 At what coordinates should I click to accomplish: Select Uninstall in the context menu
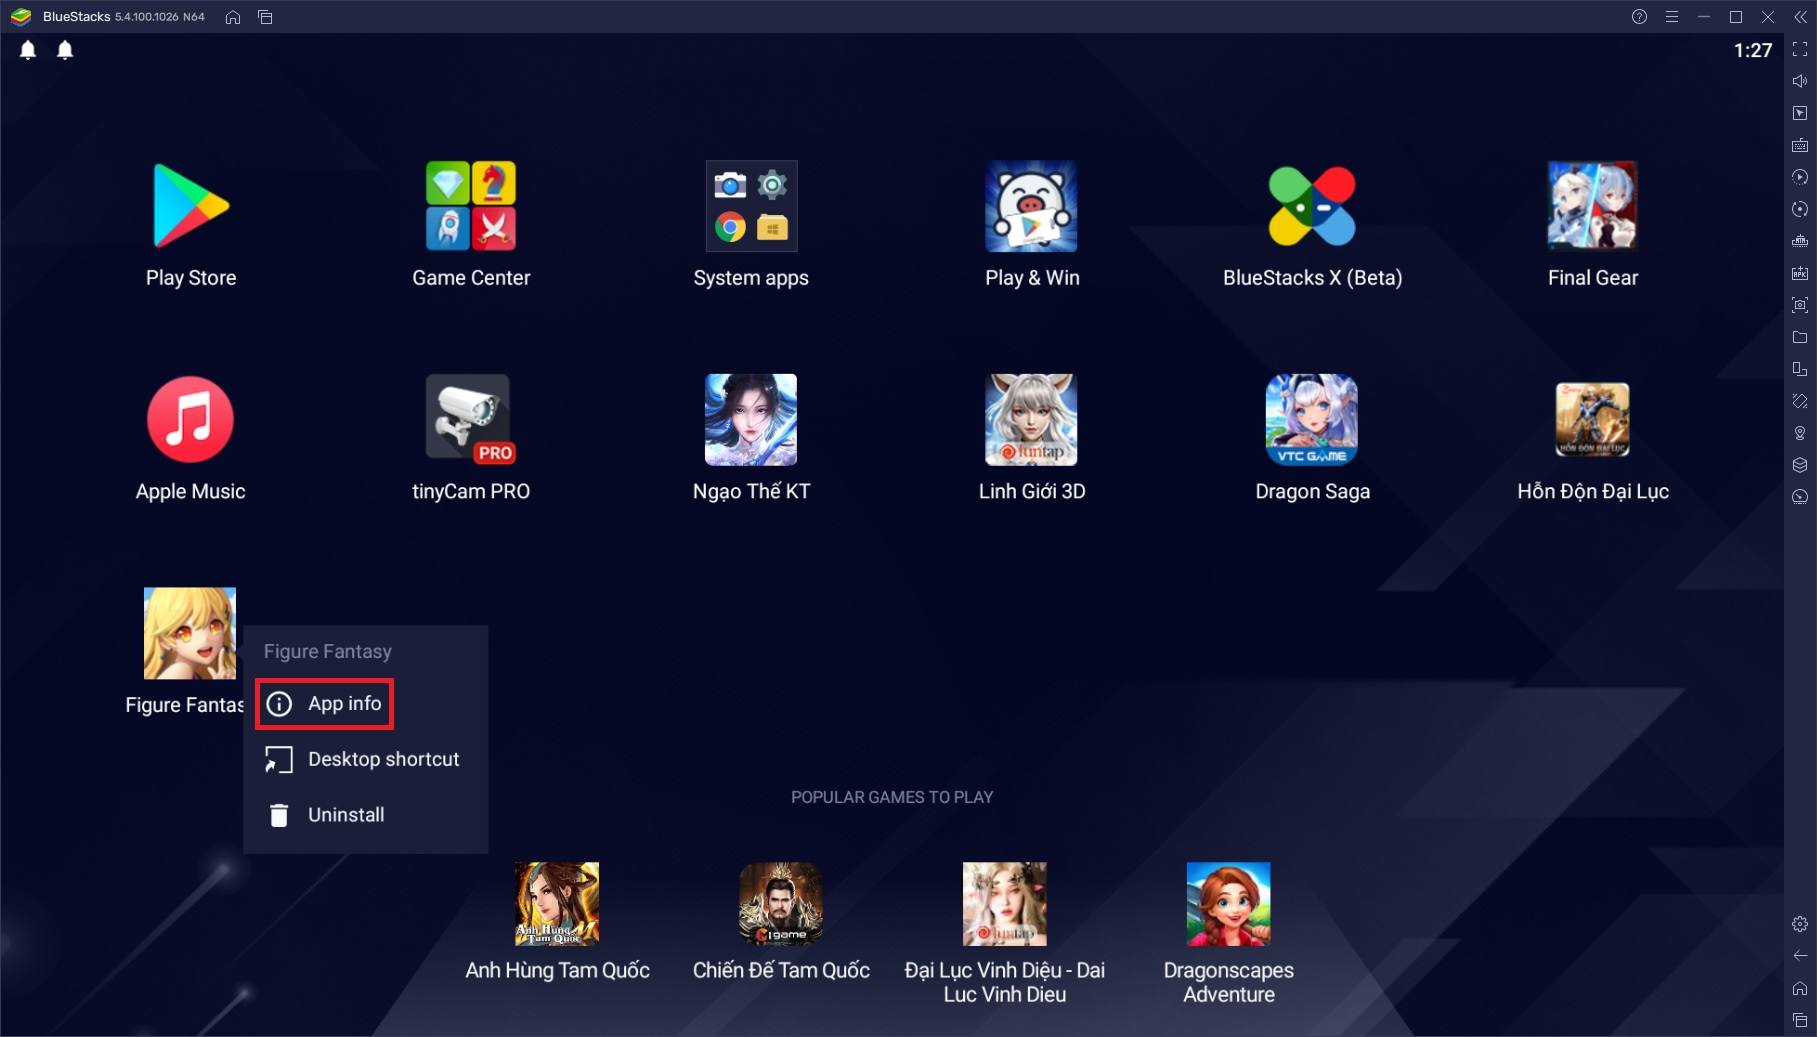coord(326,815)
